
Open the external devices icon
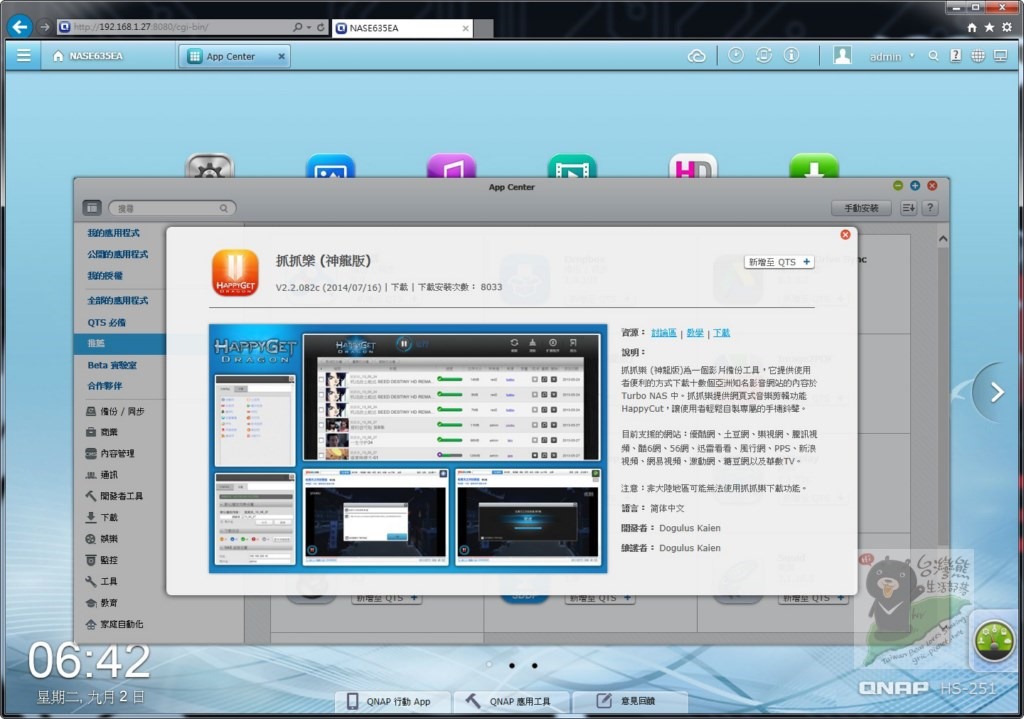(x=763, y=56)
